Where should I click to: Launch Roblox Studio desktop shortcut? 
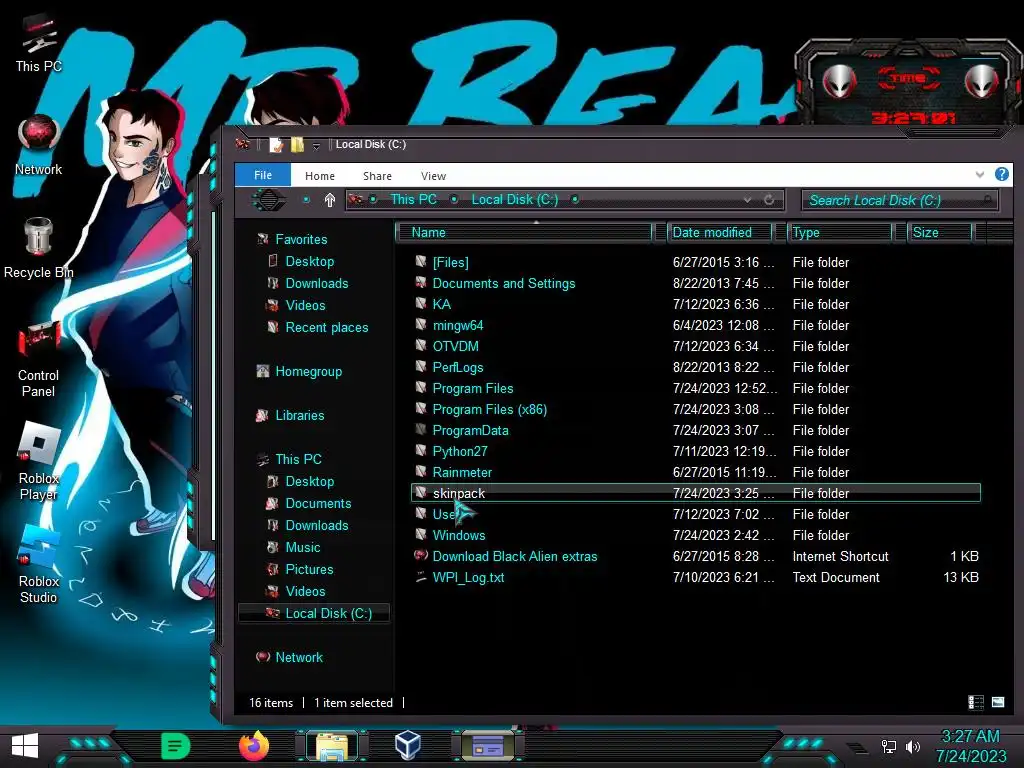click(x=39, y=564)
